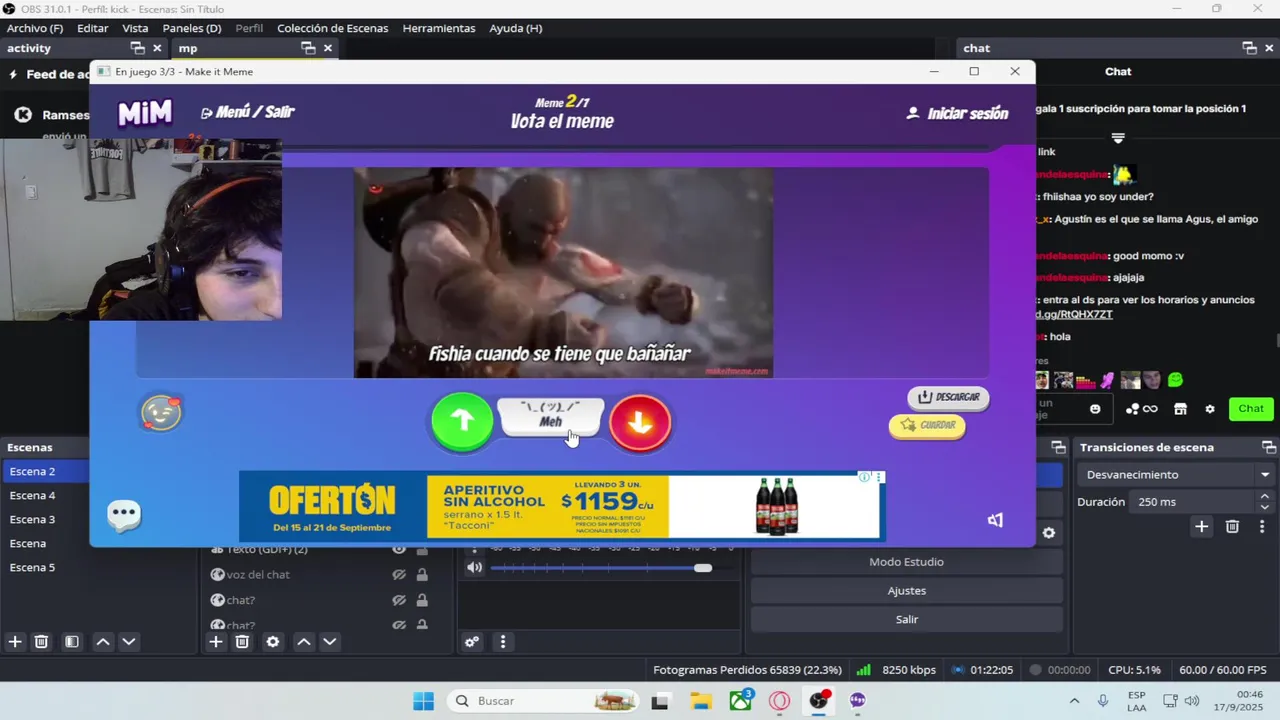
Task: Float the chat dock panel
Action: [x=1249, y=48]
